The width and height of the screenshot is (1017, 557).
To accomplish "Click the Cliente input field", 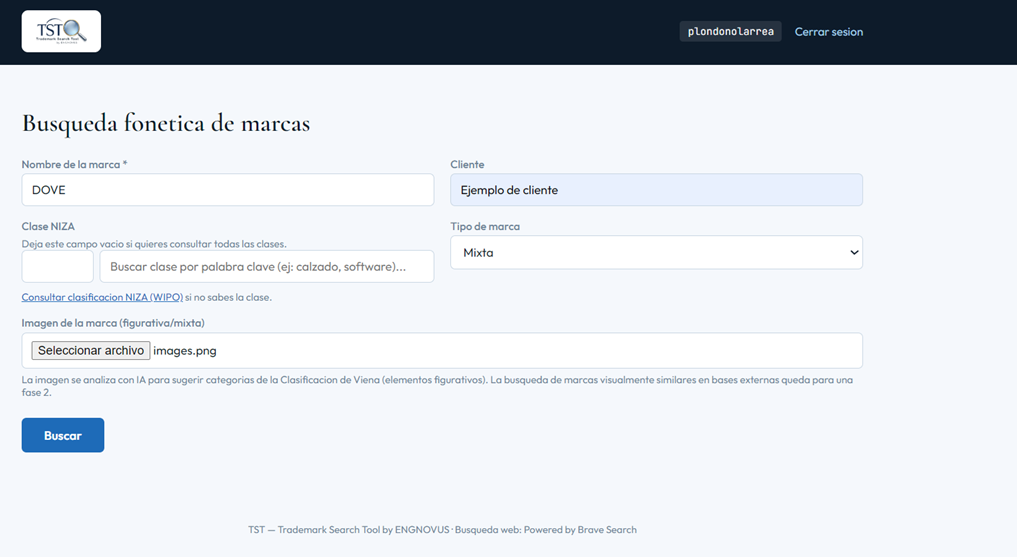I will [x=656, y=190].
